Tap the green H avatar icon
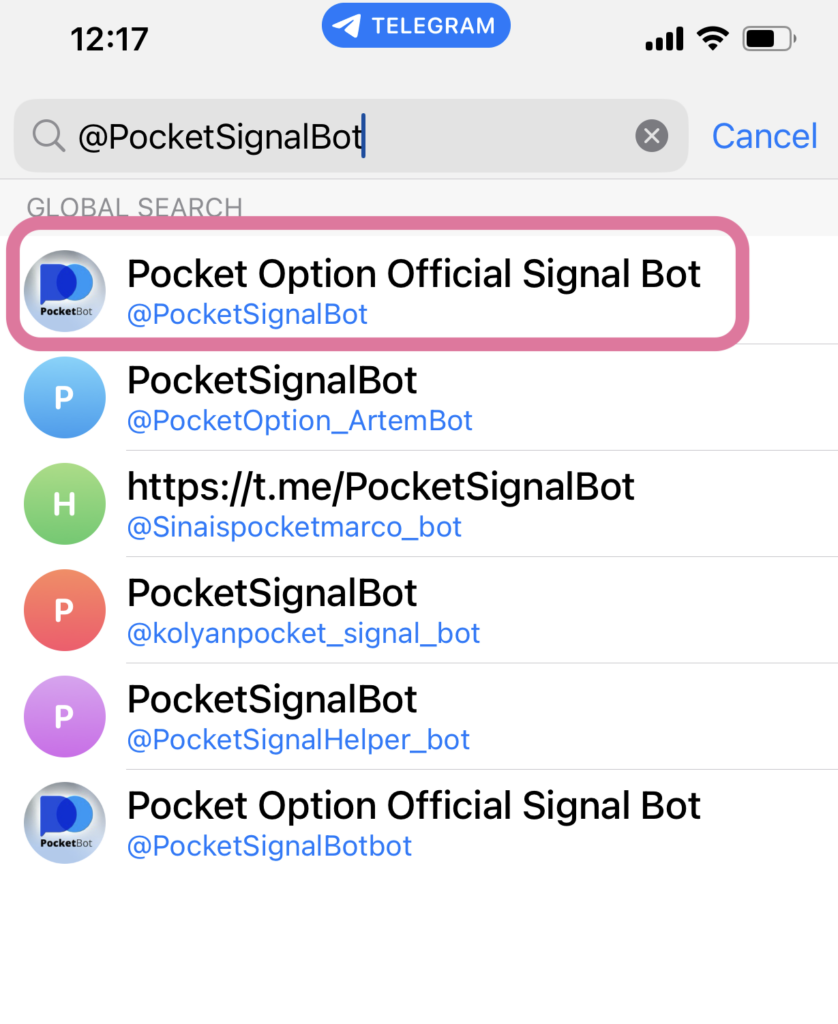838x1024 pixels. (x=65, y=503)
